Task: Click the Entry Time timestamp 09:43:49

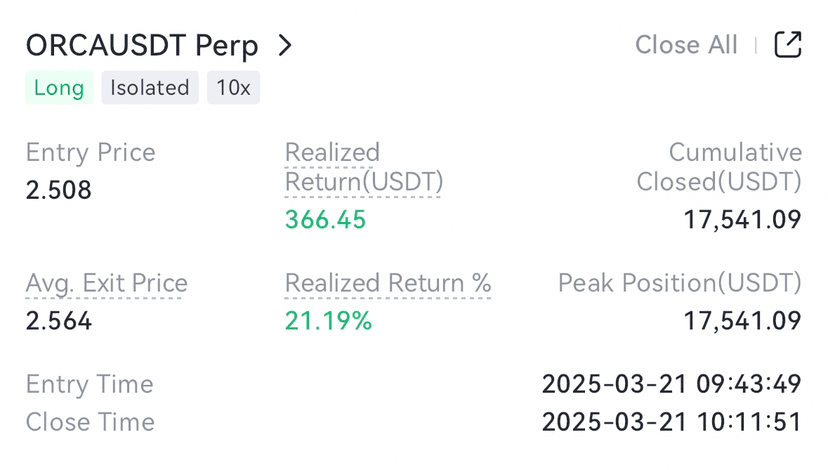Action: pyautogui.click(x=671, y=385)
